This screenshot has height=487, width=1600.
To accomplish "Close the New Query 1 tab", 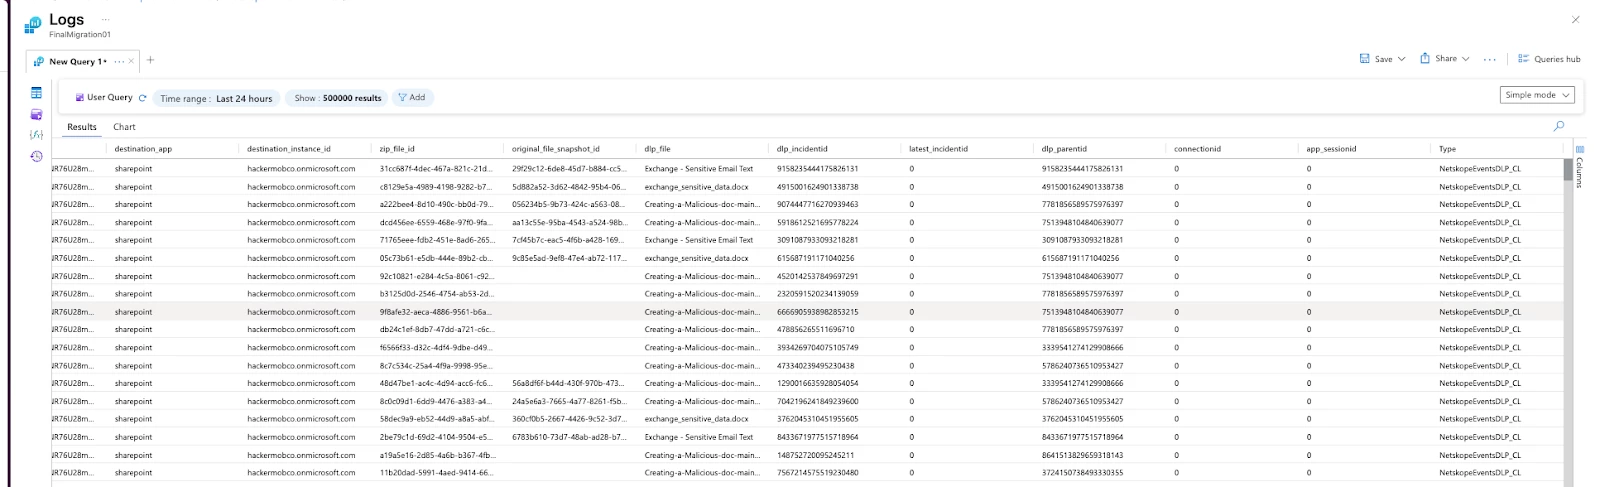I will coord(131,61).
